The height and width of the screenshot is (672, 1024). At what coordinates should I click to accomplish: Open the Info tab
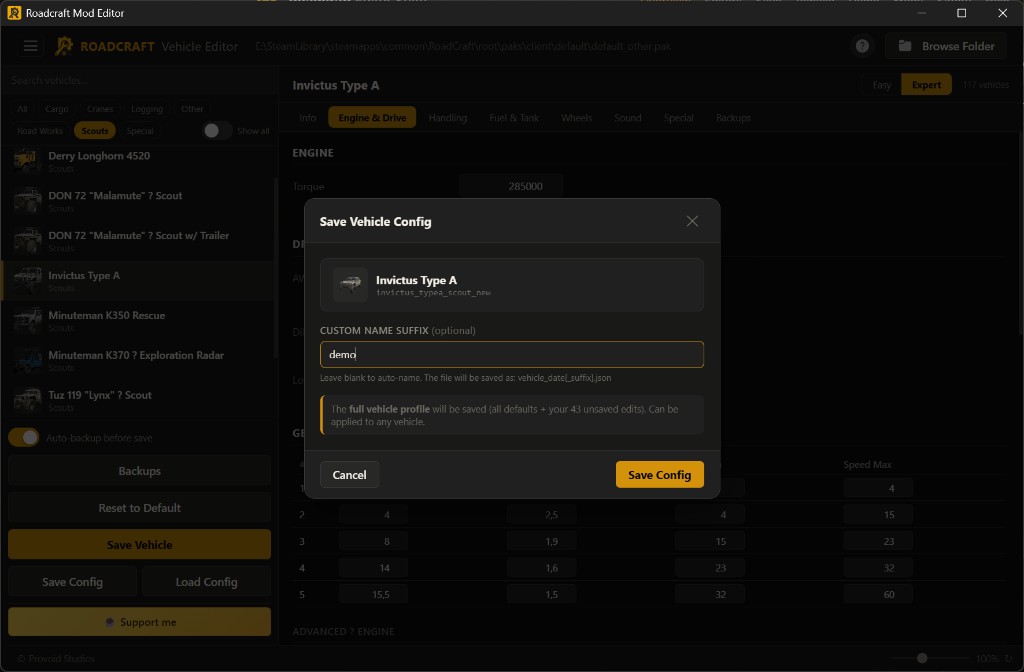pyautogui.click(x=308, y=118)
